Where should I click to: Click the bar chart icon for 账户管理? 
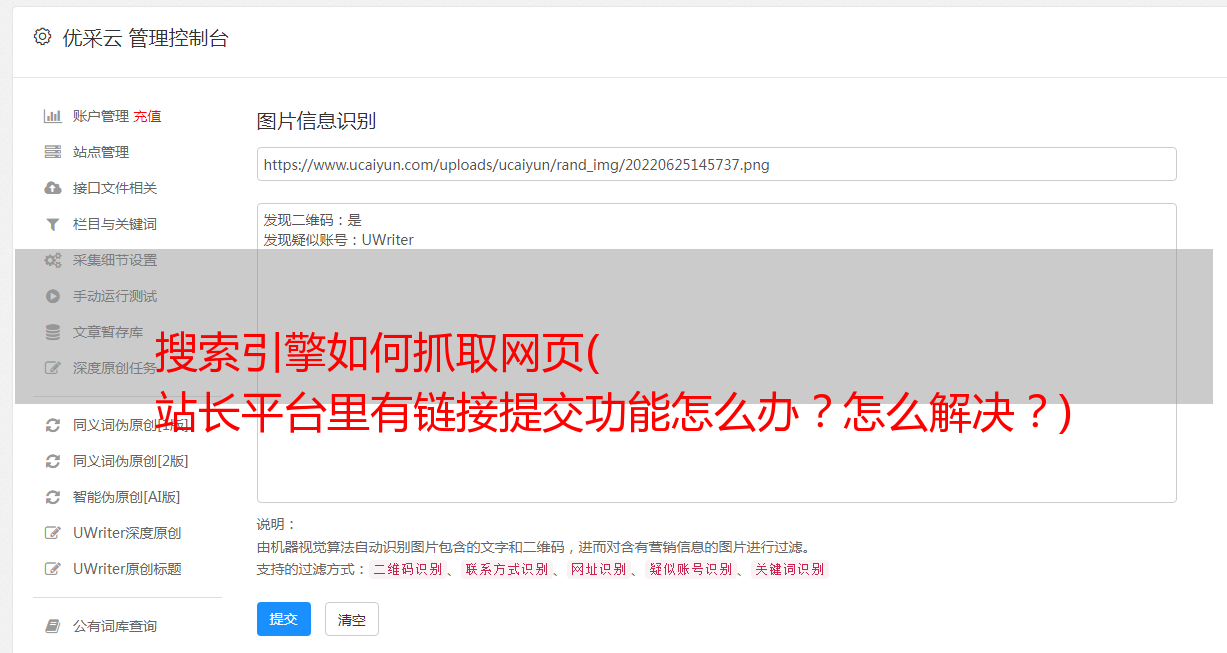(x=53, y=116)
